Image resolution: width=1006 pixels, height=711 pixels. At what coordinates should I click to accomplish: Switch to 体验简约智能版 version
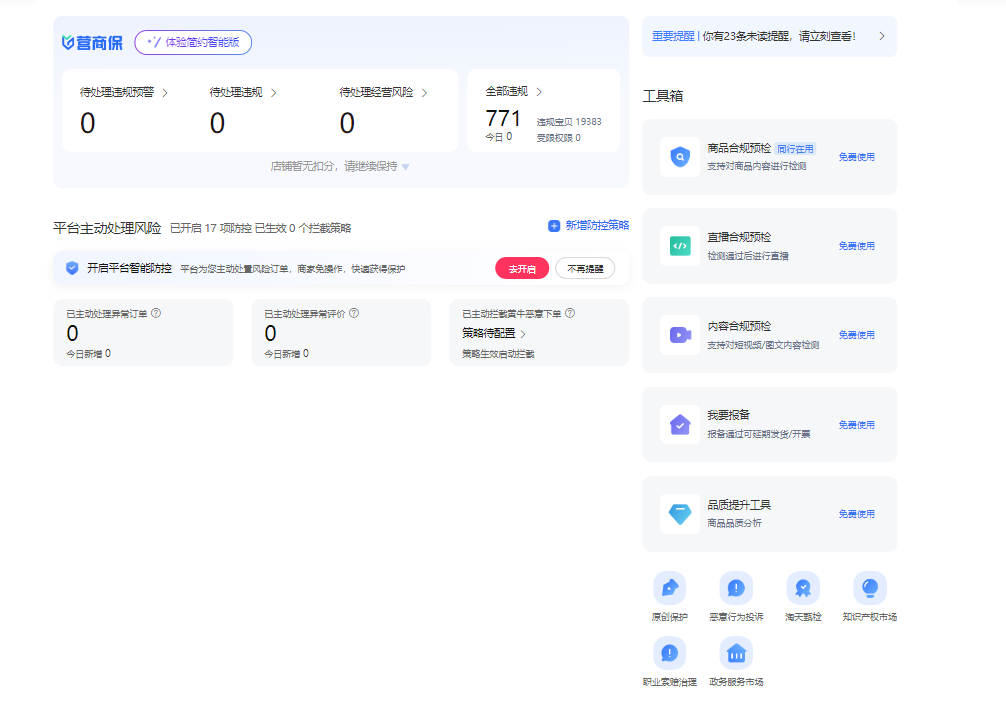coord(193,42)
